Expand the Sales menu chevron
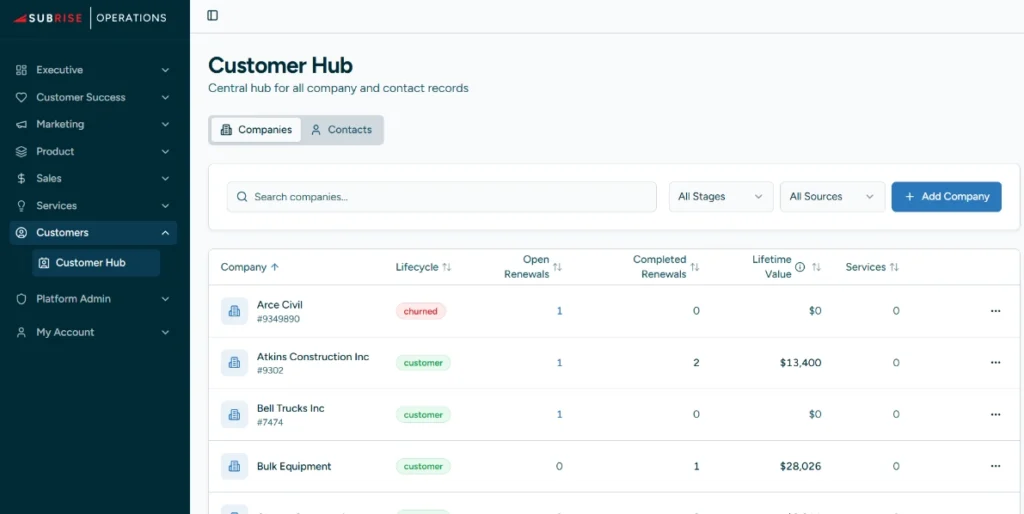 click(165, 178)
